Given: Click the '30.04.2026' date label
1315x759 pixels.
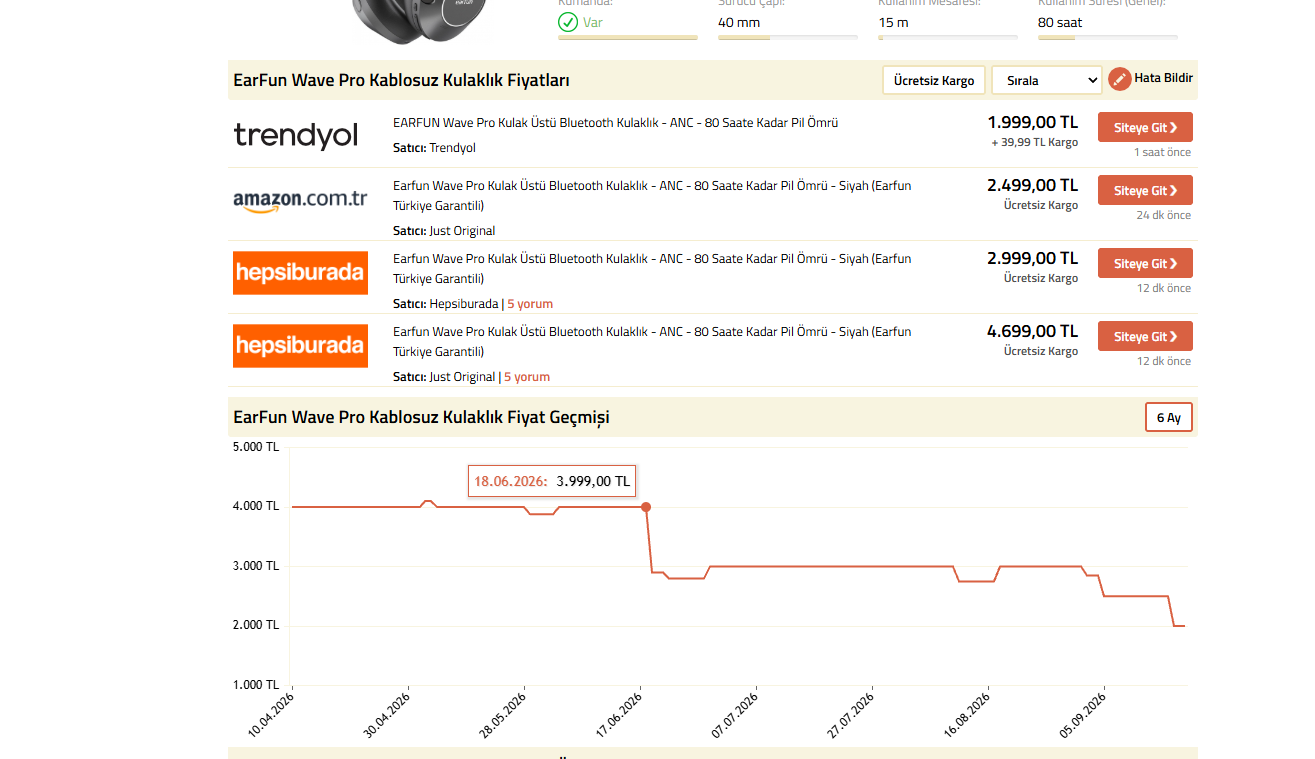Looking at the screenshot, I should (387, 714).
